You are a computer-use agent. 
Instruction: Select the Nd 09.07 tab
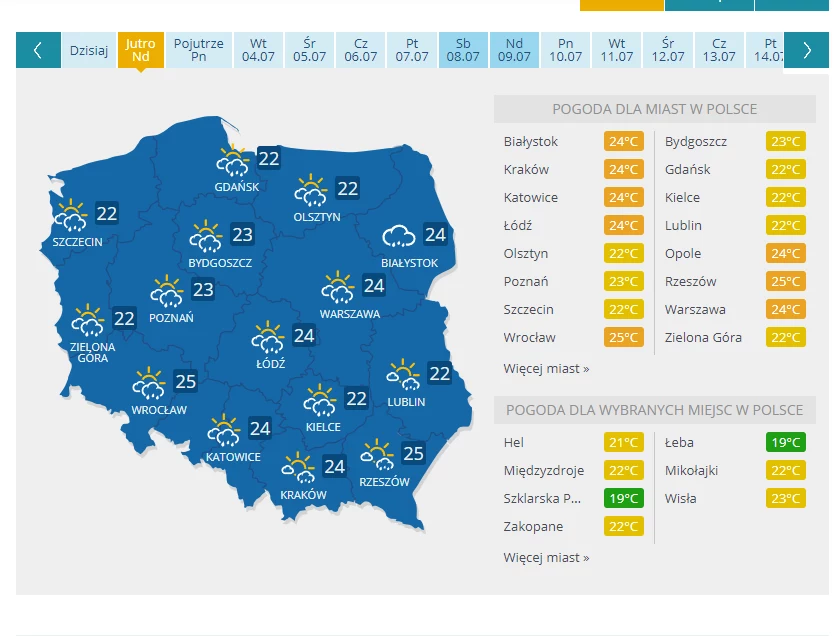tap(514, 50)
